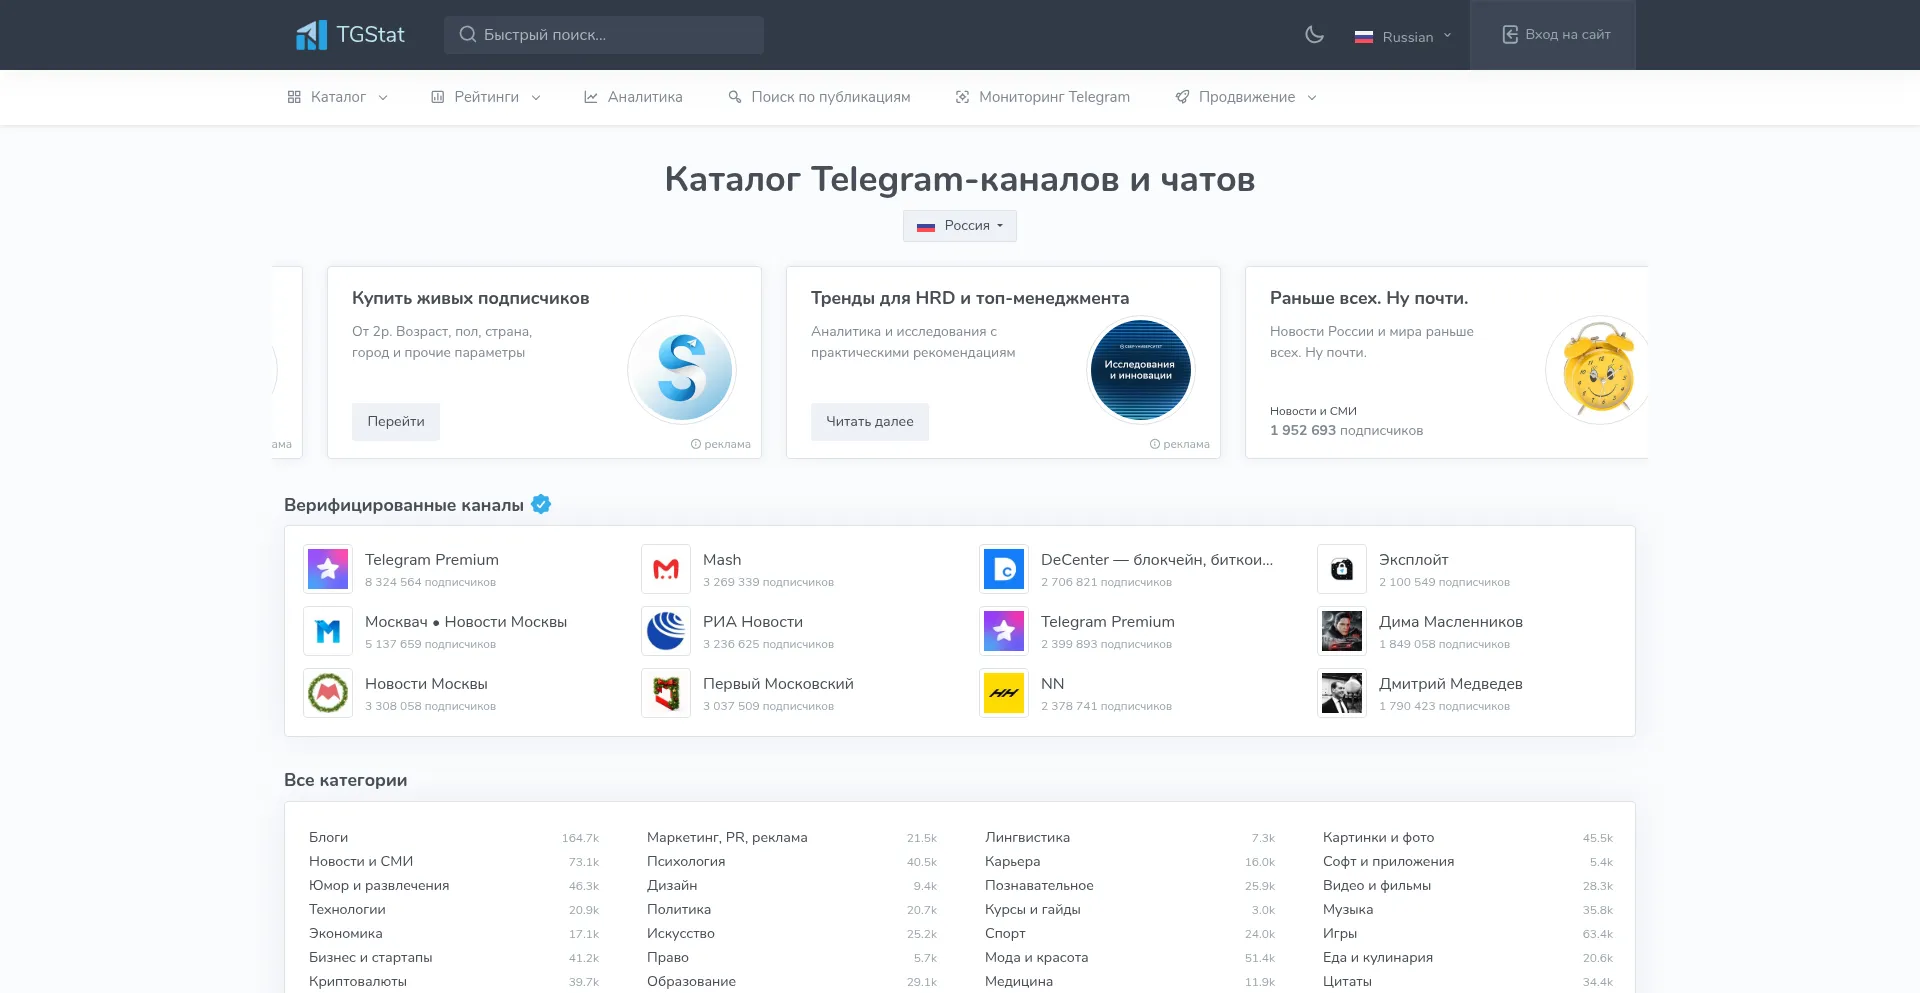Click the Telegram Premium star icon with 8 324 564 subscribers
This screenshot has width=1920, height=993.
tap(328, 570)
